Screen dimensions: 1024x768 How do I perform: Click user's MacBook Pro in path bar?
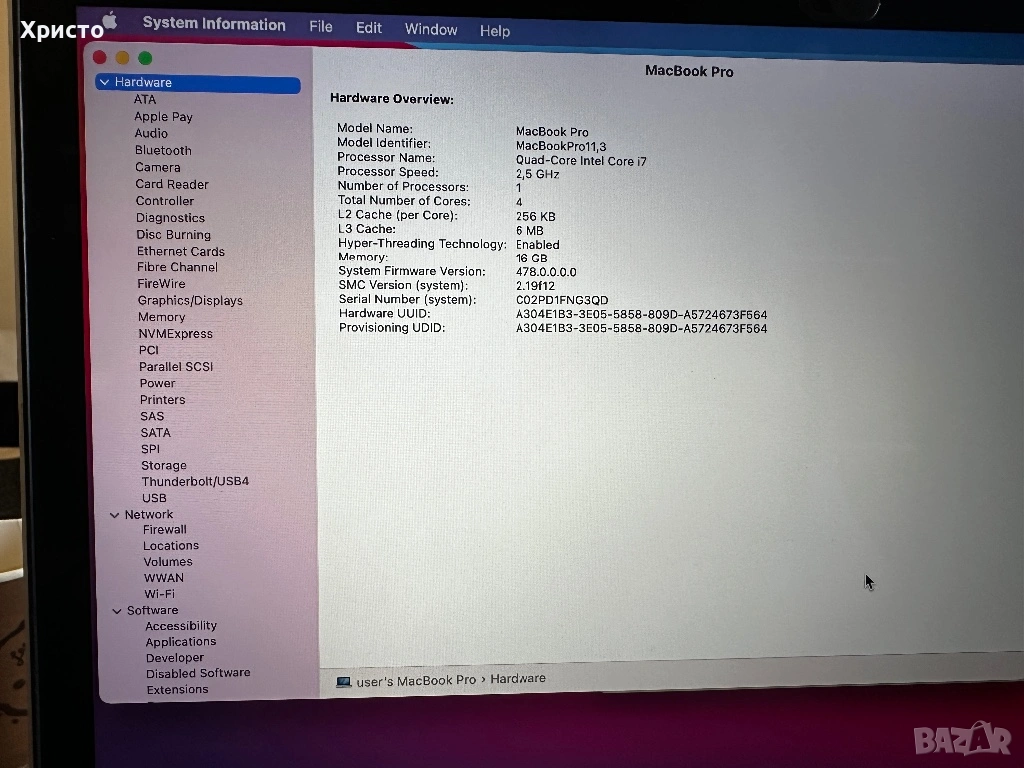(x=416, y=680)
